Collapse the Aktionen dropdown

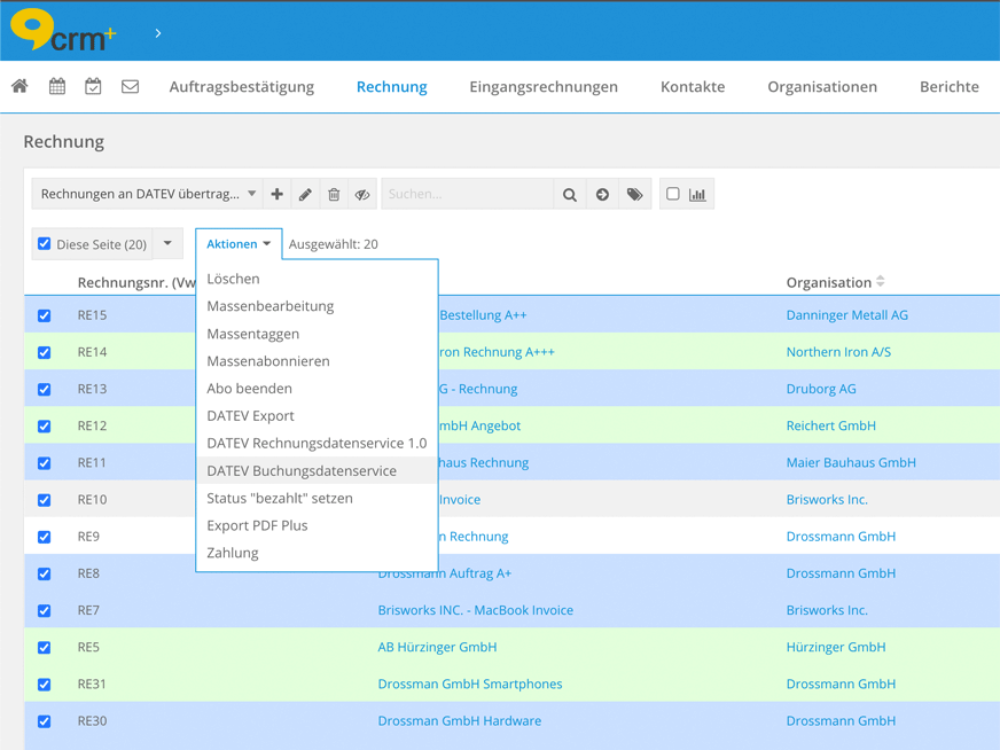238,244
